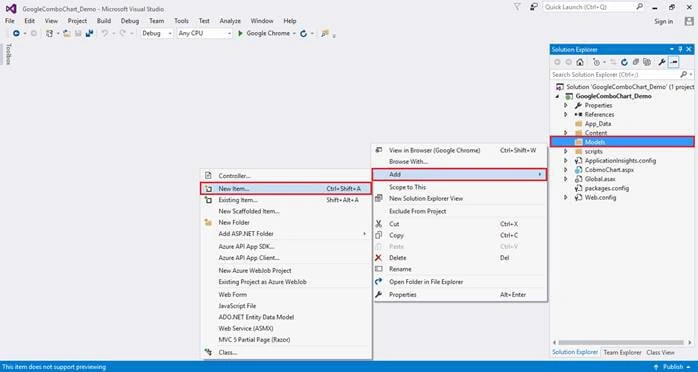Viewport: 698px width, 372px height.
Task: Click the Open File toolbar icon
Action: [x=67, y=33]
